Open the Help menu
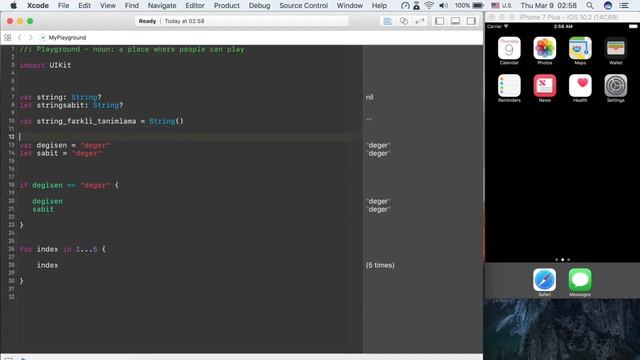 pos(379,5)
